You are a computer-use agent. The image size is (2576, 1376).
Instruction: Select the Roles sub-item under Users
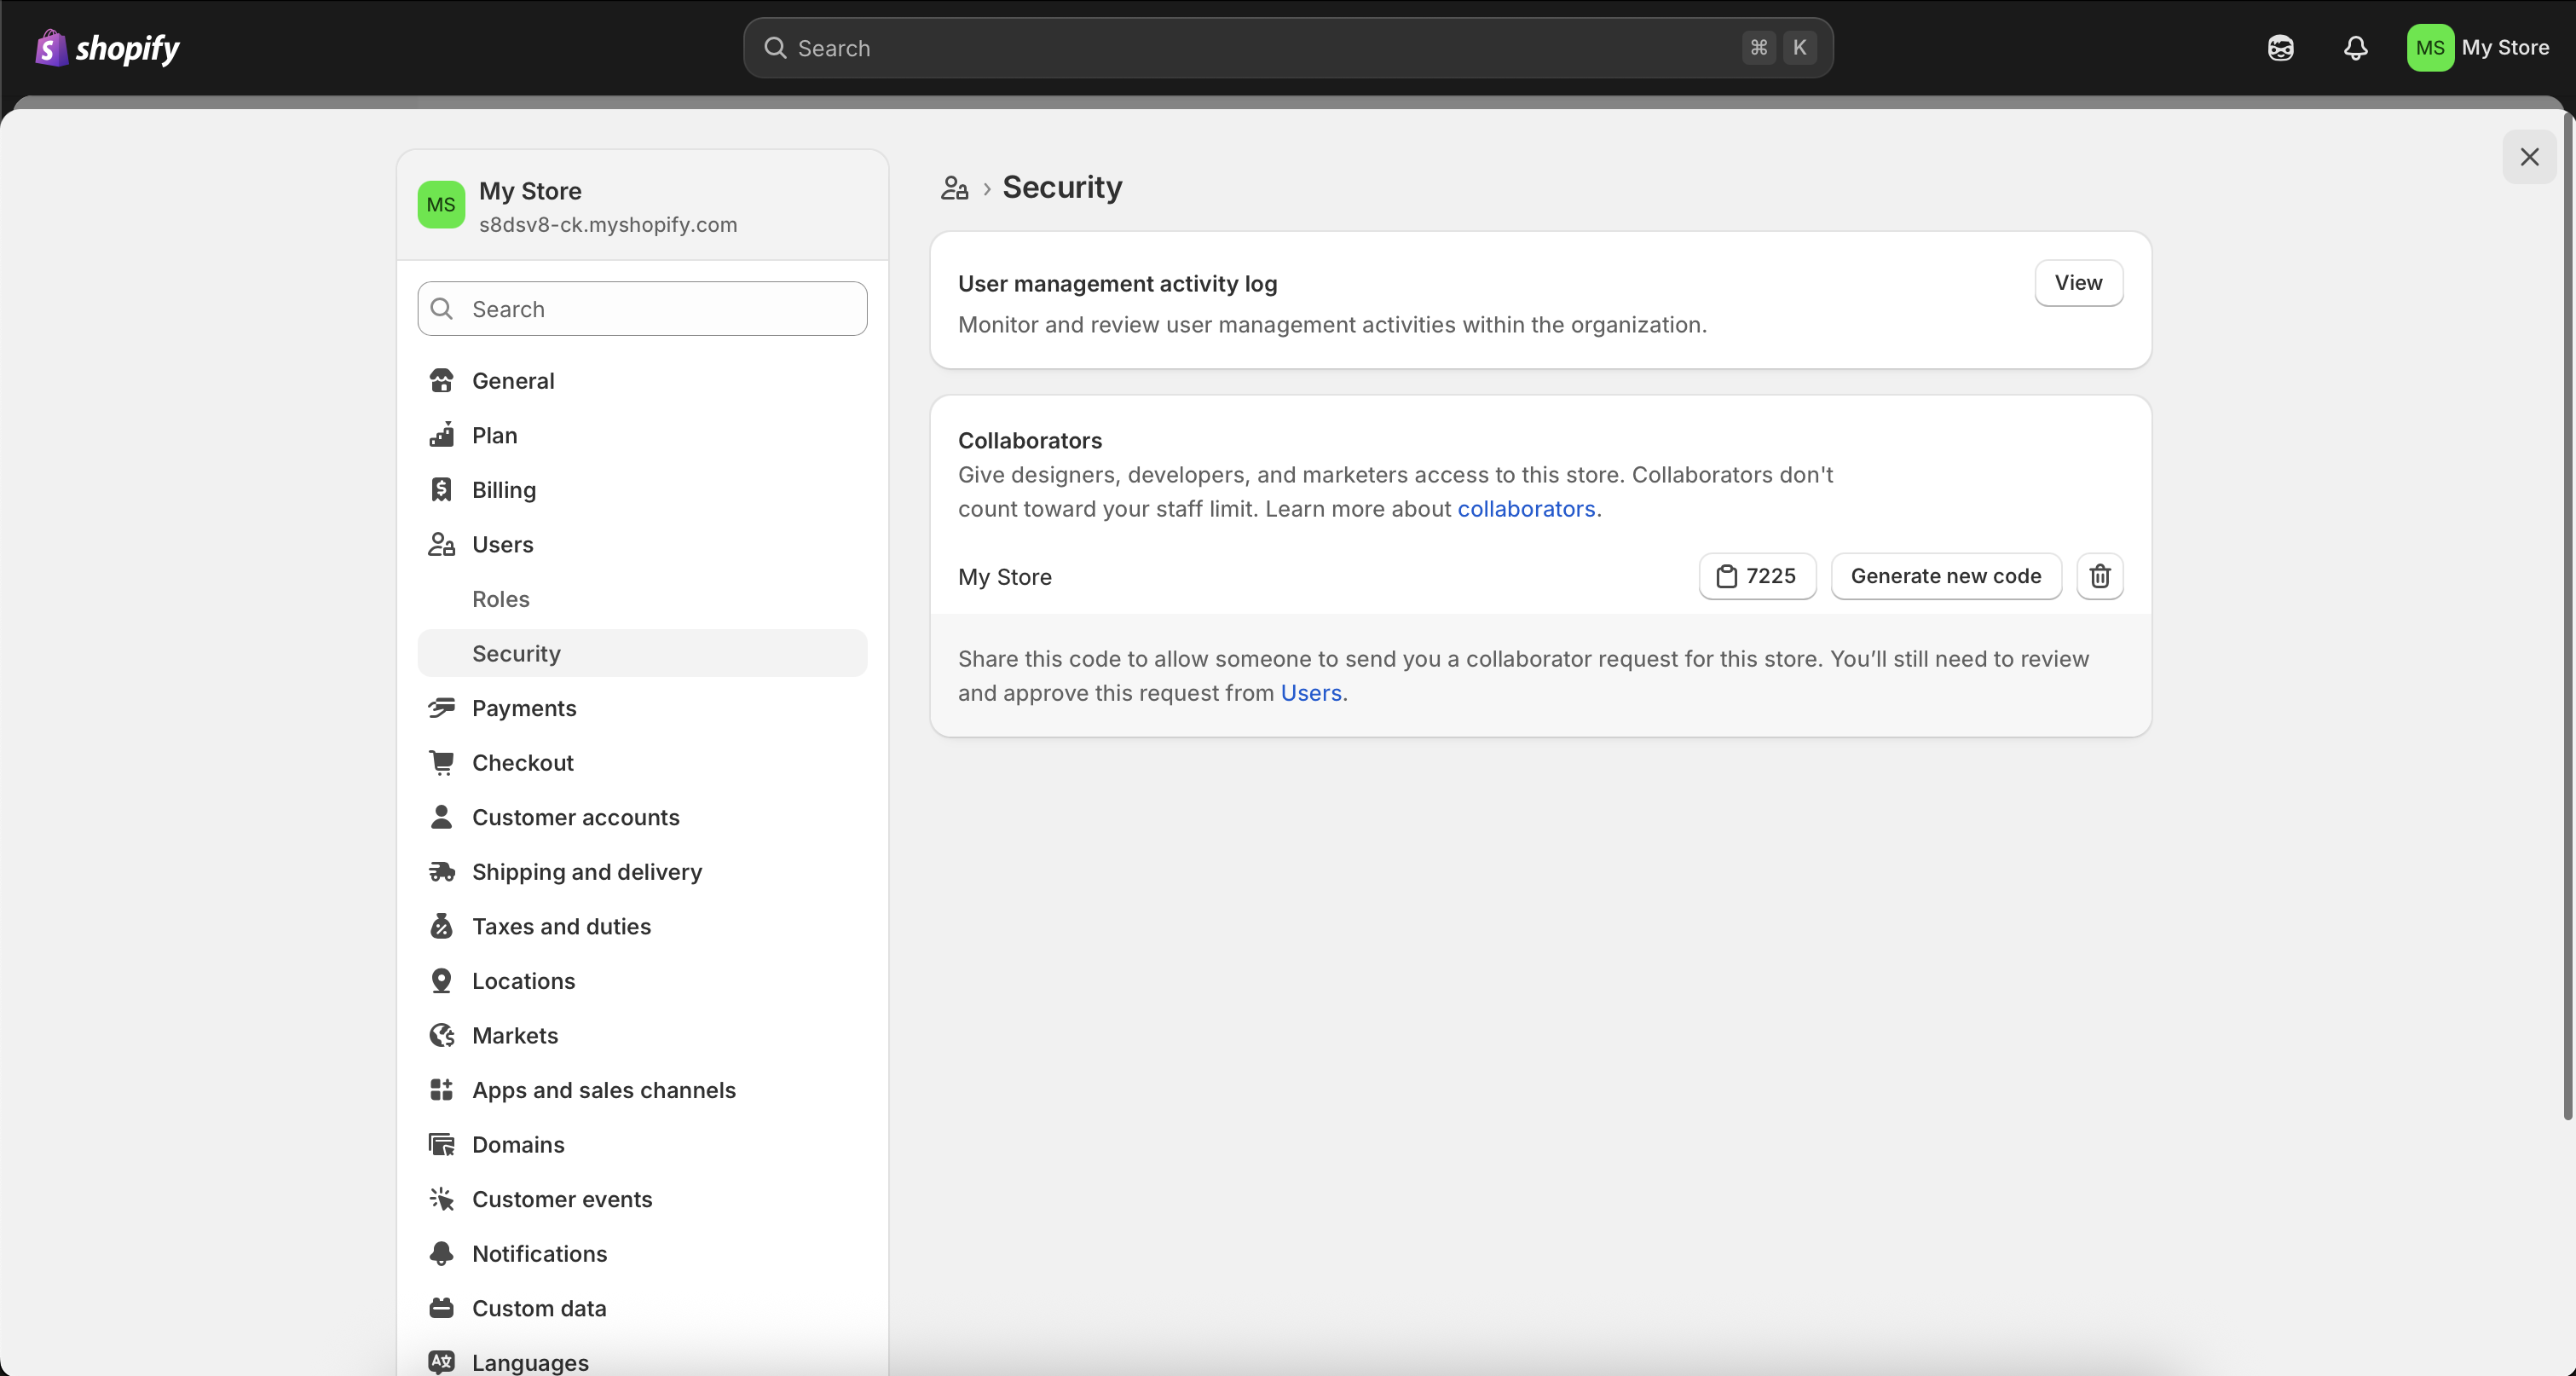501,599
